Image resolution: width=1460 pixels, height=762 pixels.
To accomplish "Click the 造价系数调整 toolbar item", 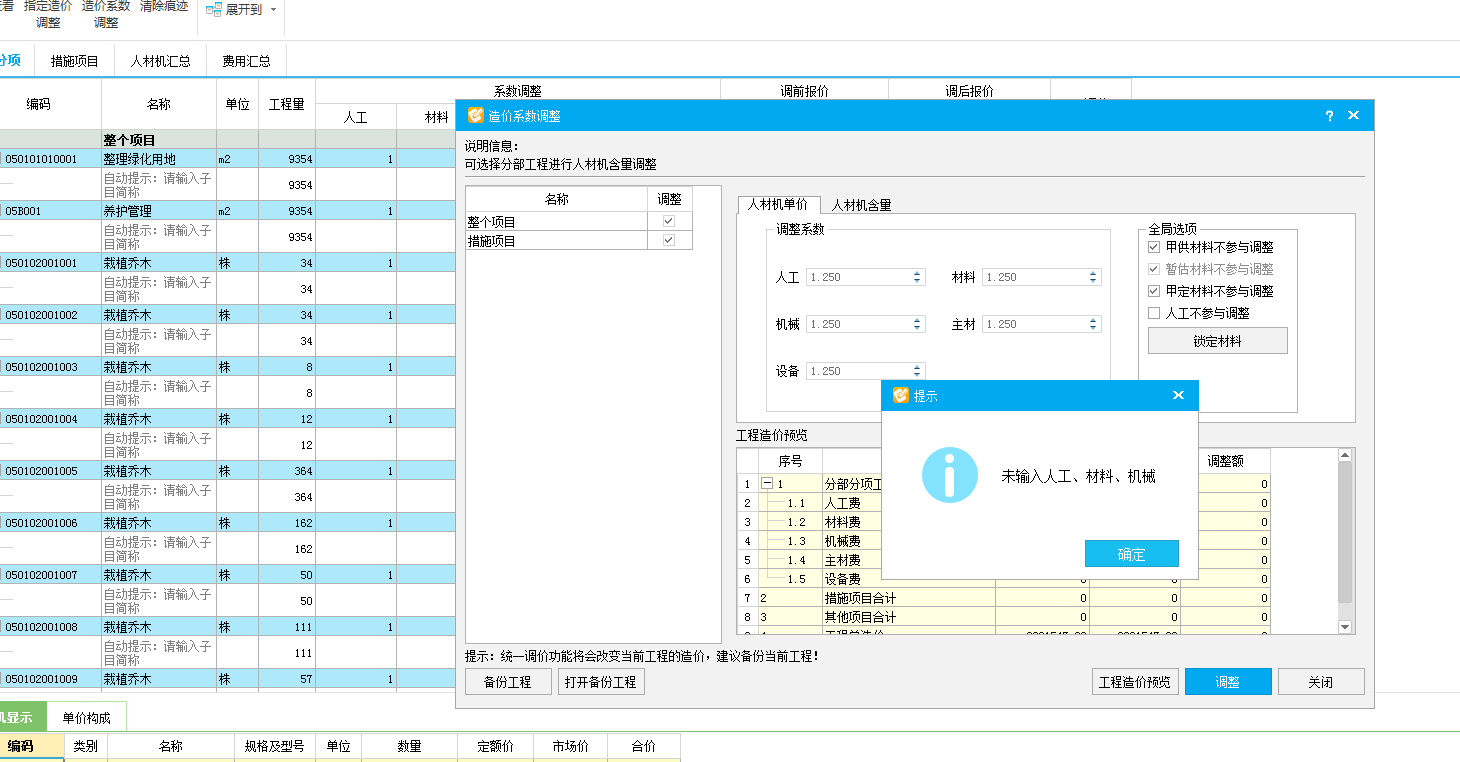I will coord(106,13).
